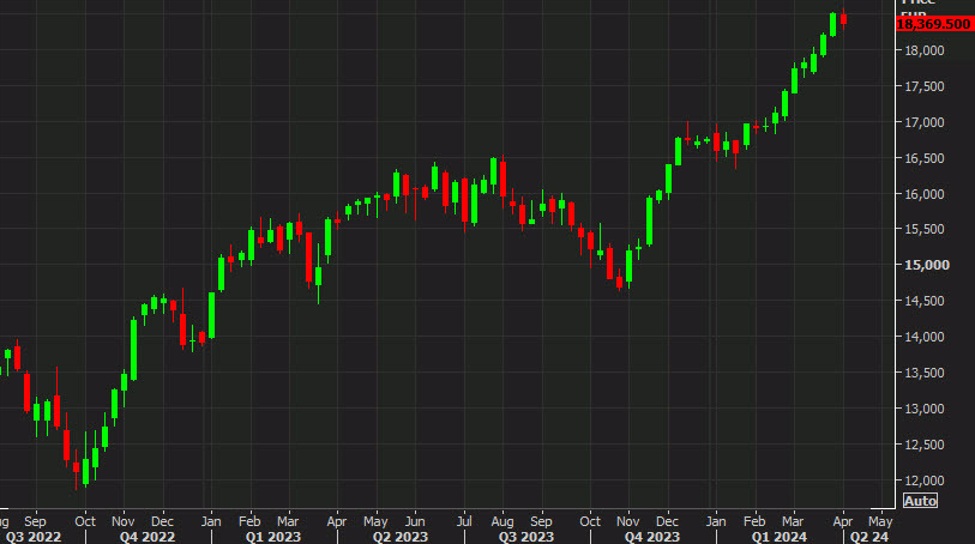Select the Q2 2023 quarter label
This screenshot has height=544, width=975.
tap(400, 537)
